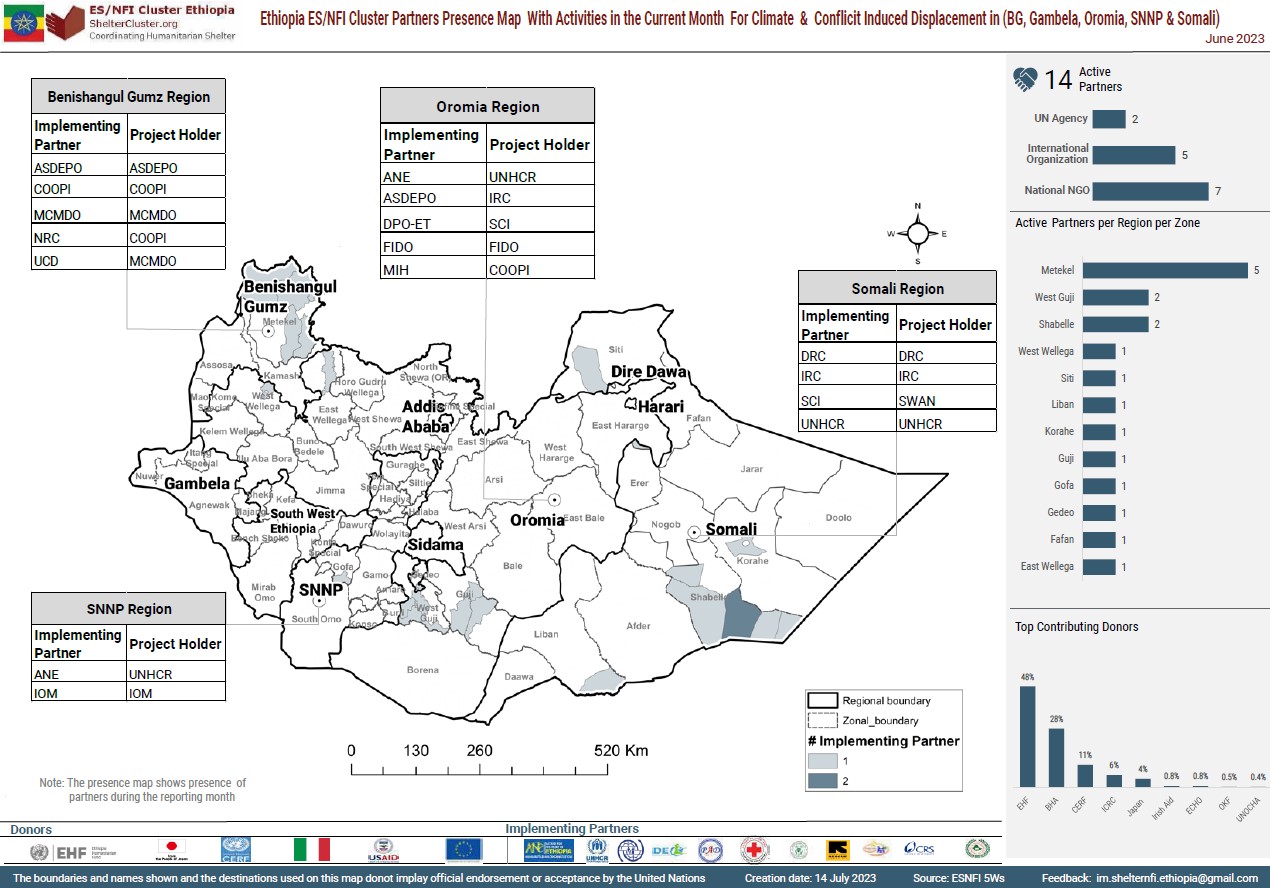Click legend swatch for 2 implementing partners
The width and height of the screenshot is (1270, 888).
821,780
